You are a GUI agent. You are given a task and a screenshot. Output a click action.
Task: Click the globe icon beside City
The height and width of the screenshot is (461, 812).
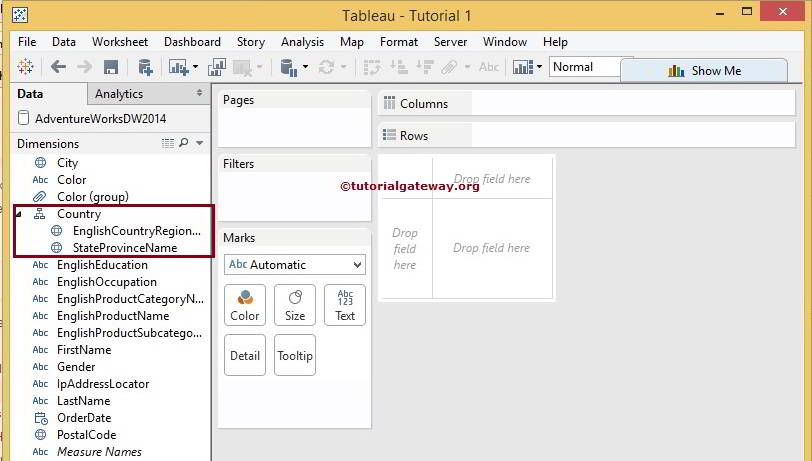pos(40,163)
